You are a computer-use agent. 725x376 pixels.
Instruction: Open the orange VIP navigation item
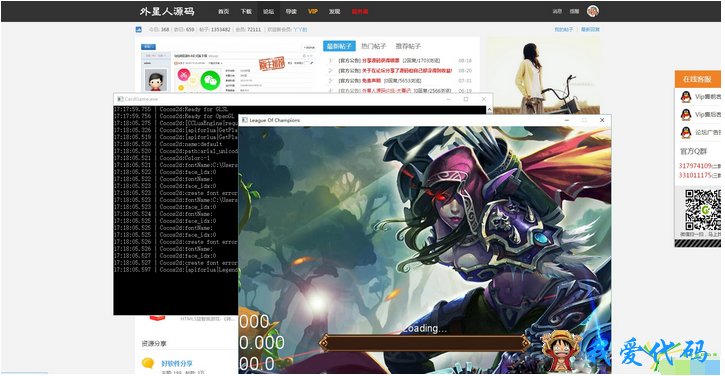[313, 12]
